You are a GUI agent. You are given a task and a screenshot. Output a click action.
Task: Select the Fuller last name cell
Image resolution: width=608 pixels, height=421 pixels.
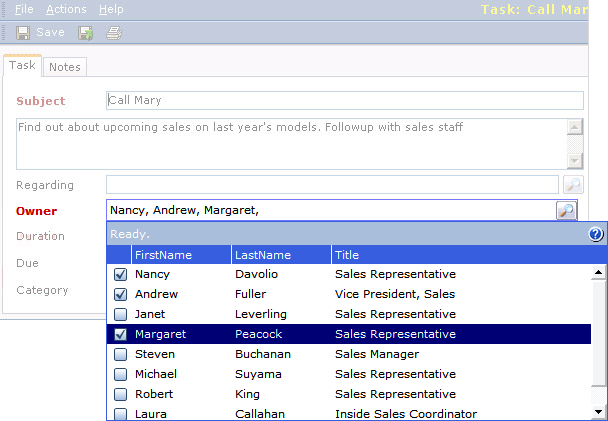point(250,294)
